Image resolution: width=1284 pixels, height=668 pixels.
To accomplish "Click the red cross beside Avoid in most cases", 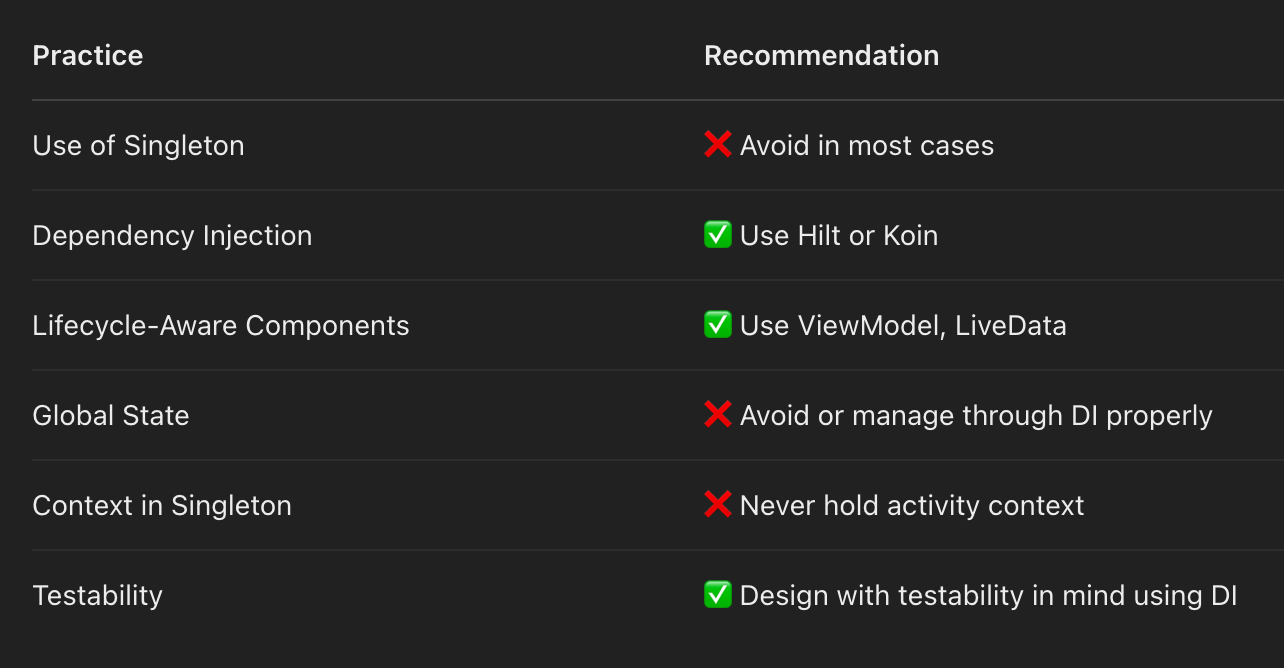I will (718, 145).
